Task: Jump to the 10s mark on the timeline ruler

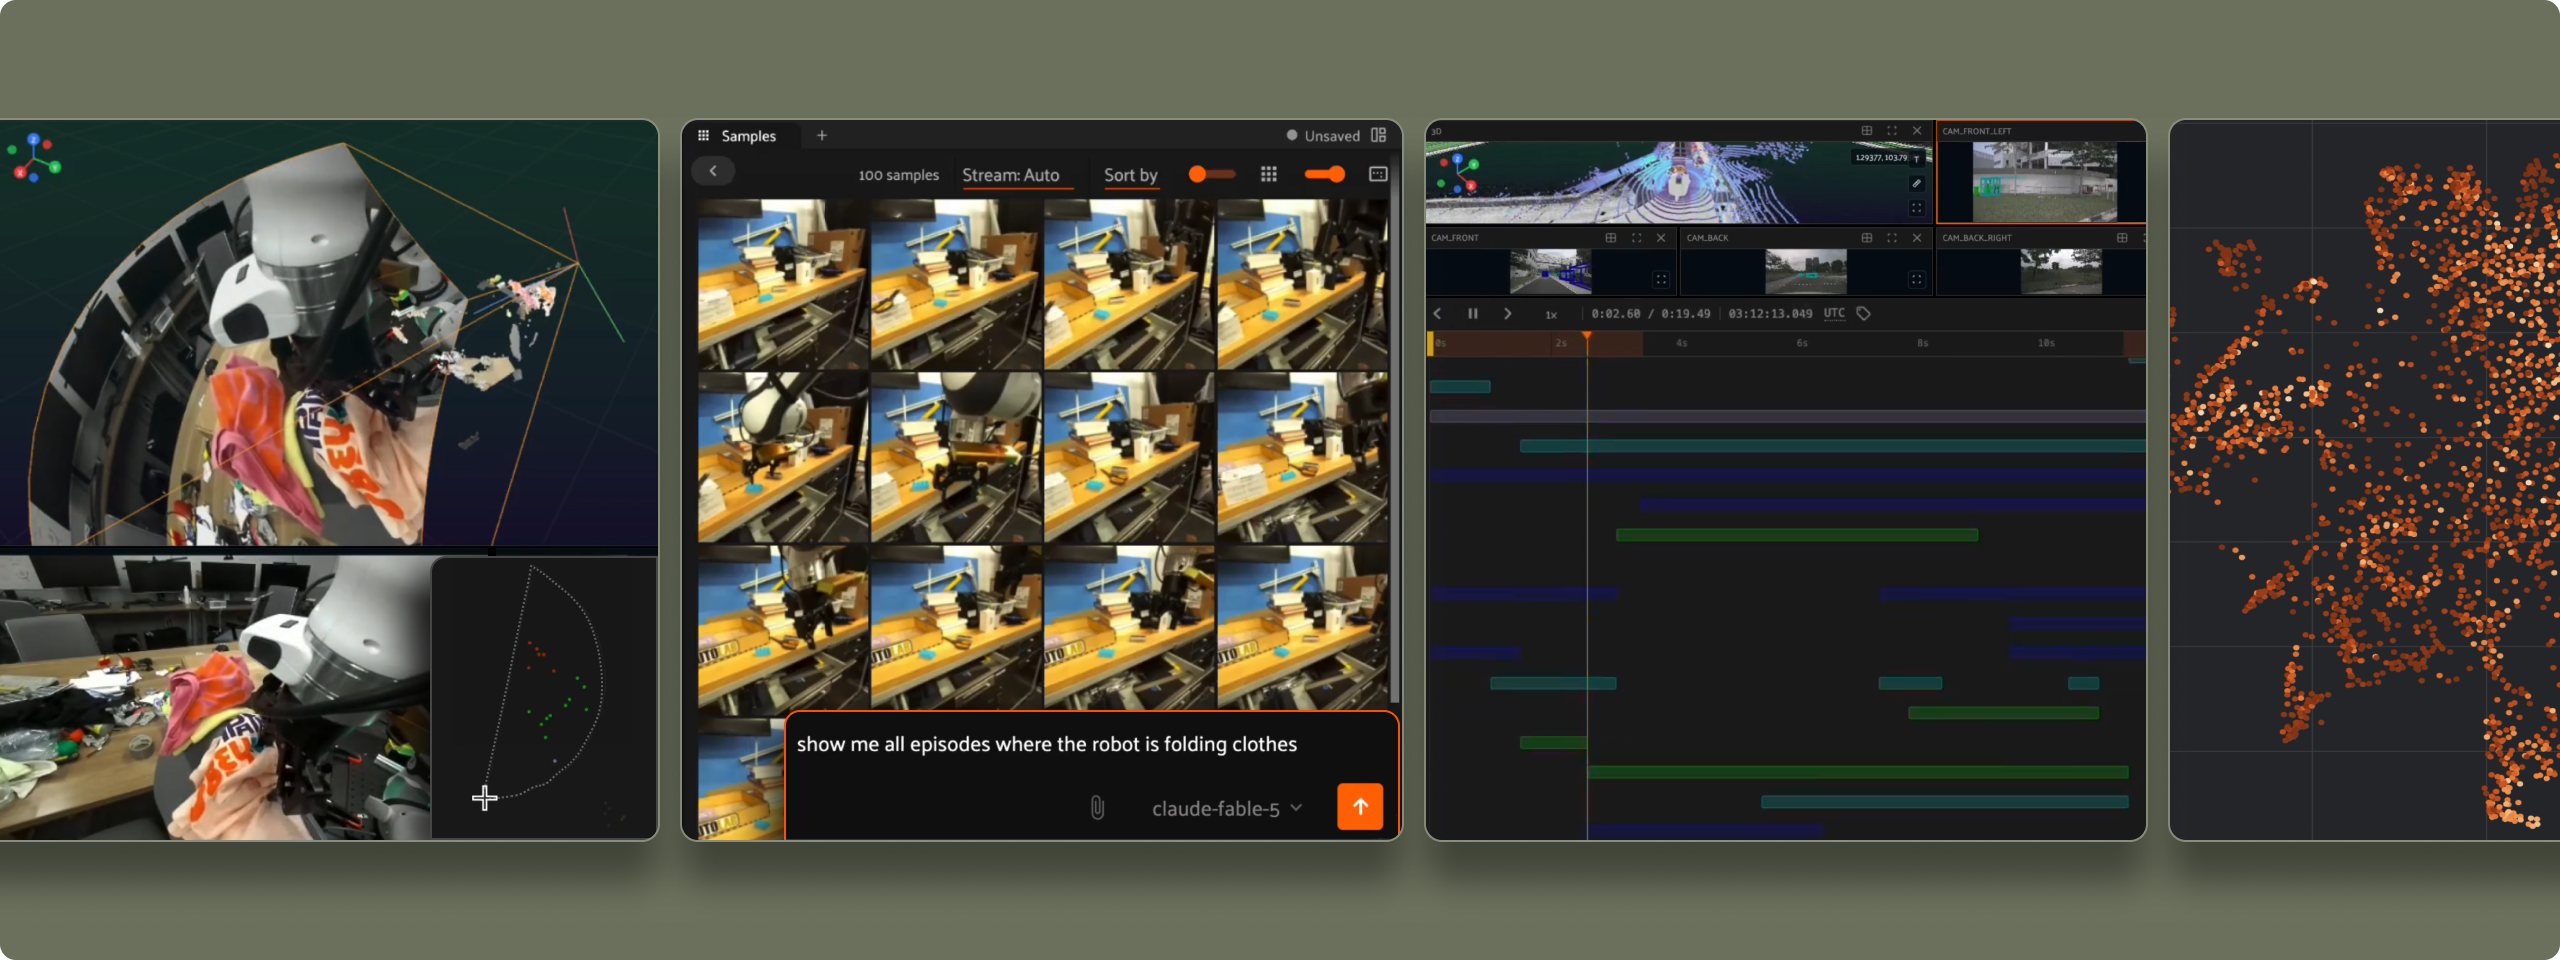Action: pos(2046,344)
